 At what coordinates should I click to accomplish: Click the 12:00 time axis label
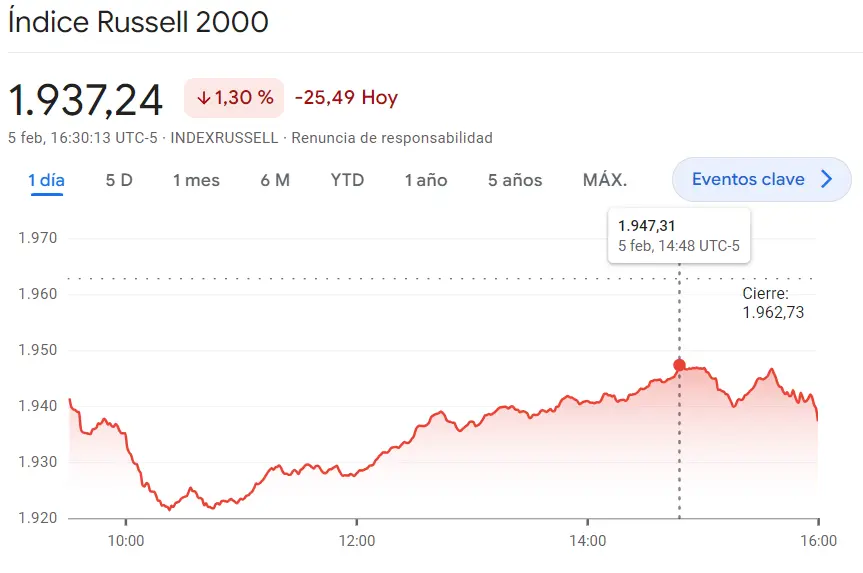pyautogui.click(x=357, y=541)
